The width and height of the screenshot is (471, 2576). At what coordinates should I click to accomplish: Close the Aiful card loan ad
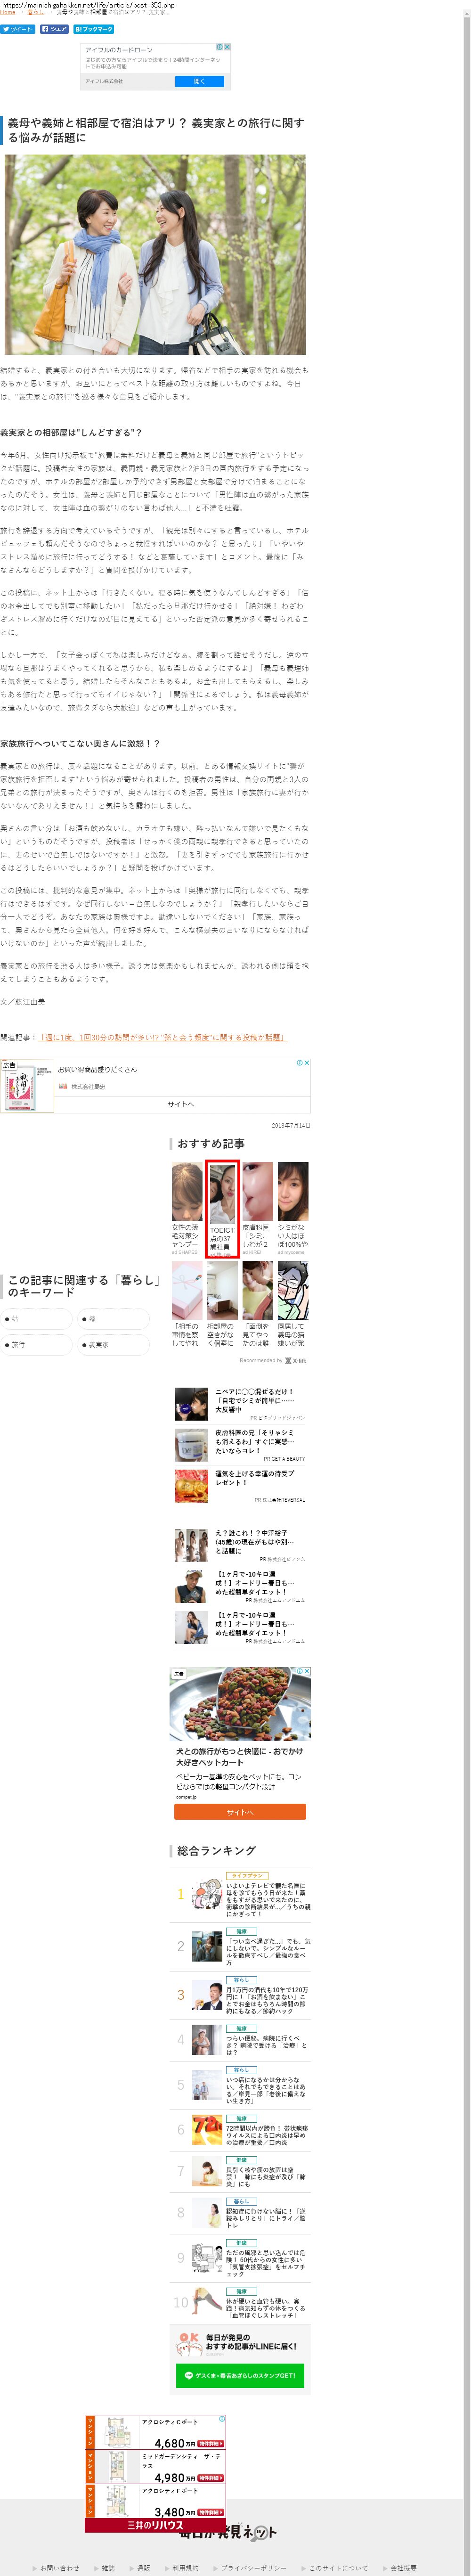pyautogui.click(x=227, y=47)
